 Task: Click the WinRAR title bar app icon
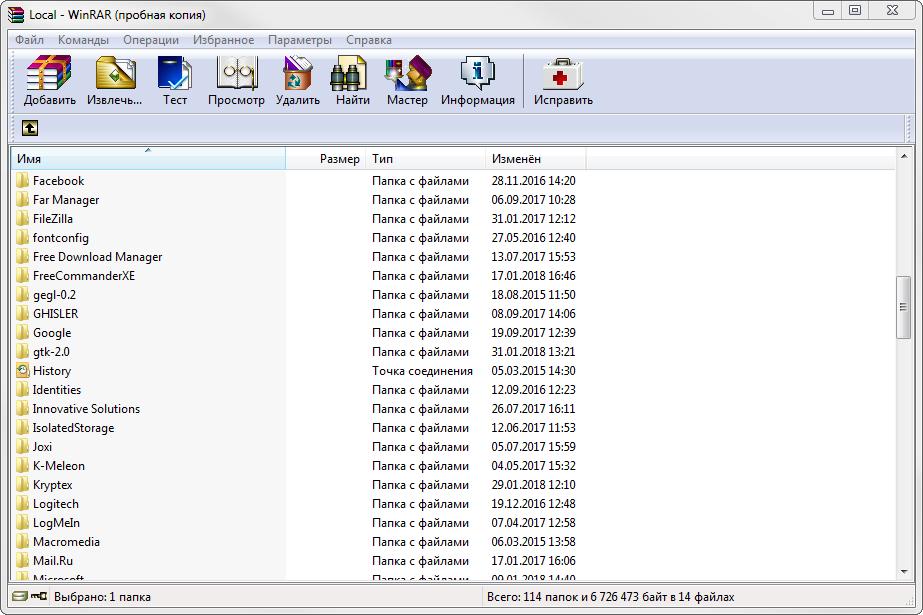click(x=16, y=15)
